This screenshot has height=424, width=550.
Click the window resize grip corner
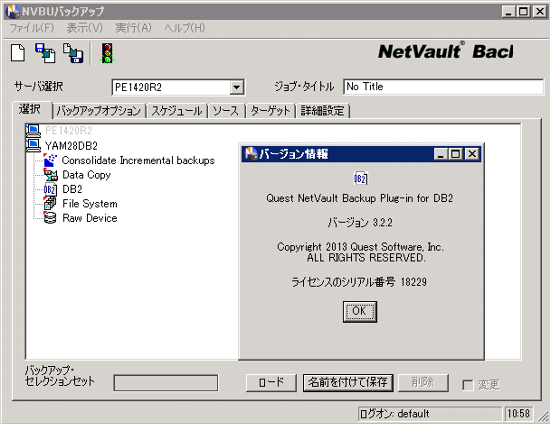tap(543, 416)
